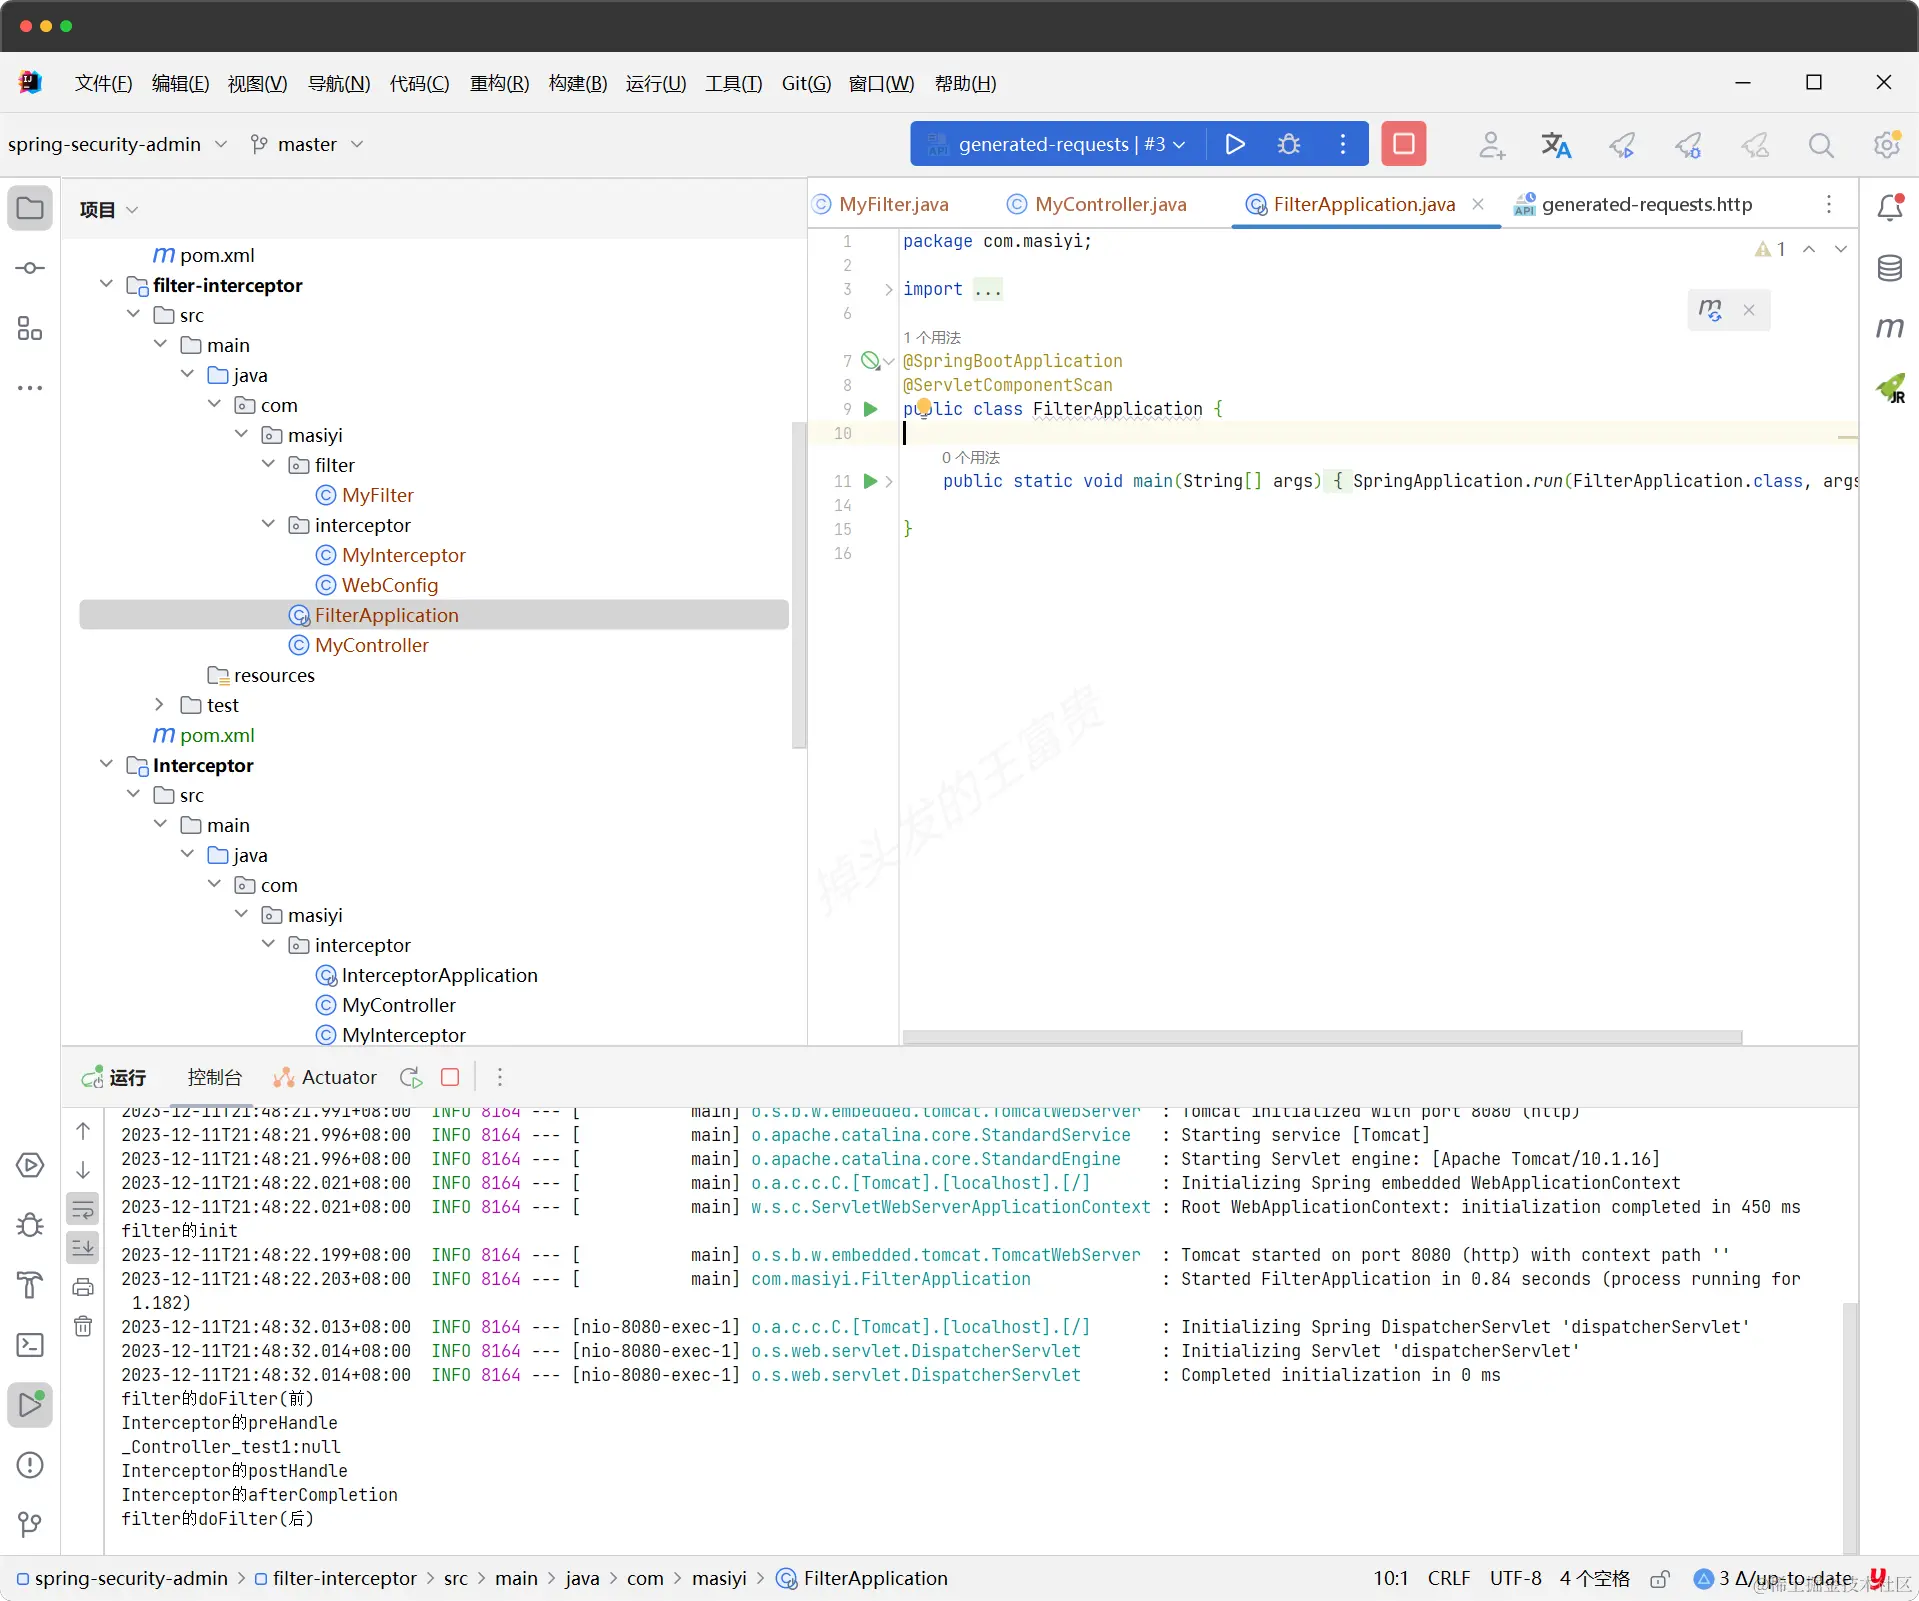This screenshot has height=1601, width=1919.
Task: Switch to the Actuator tab
Action: tap(325, 1077)
